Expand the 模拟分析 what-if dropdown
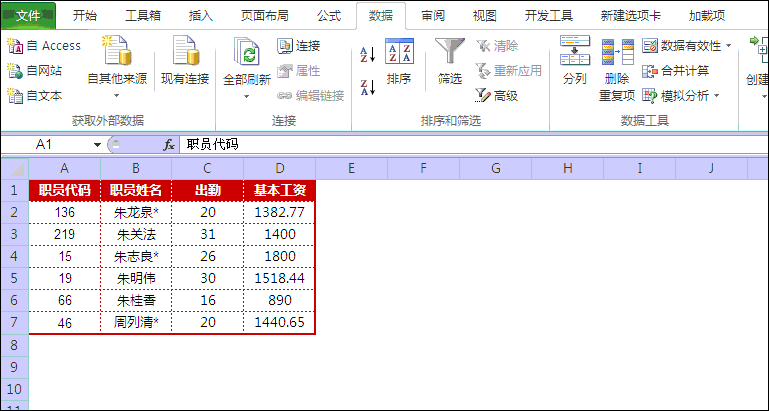The image size is (769, 411). 717,96
